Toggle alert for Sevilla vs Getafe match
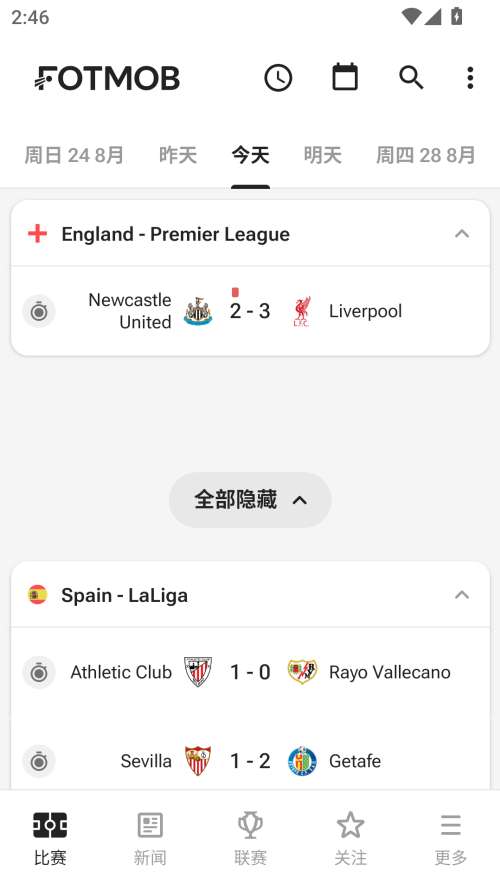 (x=39, y=761)
